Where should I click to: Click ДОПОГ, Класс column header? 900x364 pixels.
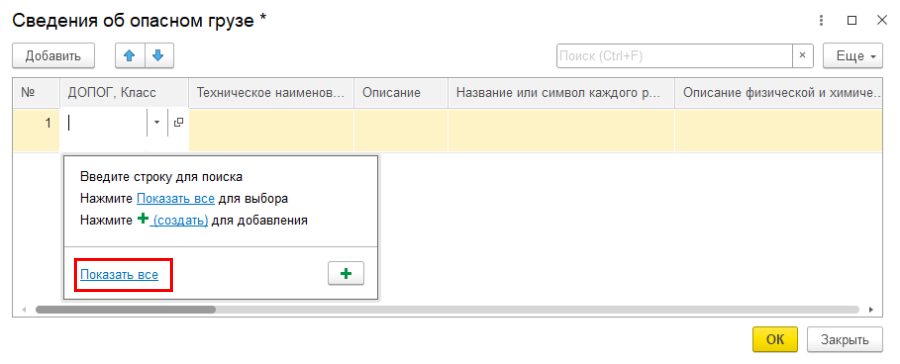click(125, 92)
